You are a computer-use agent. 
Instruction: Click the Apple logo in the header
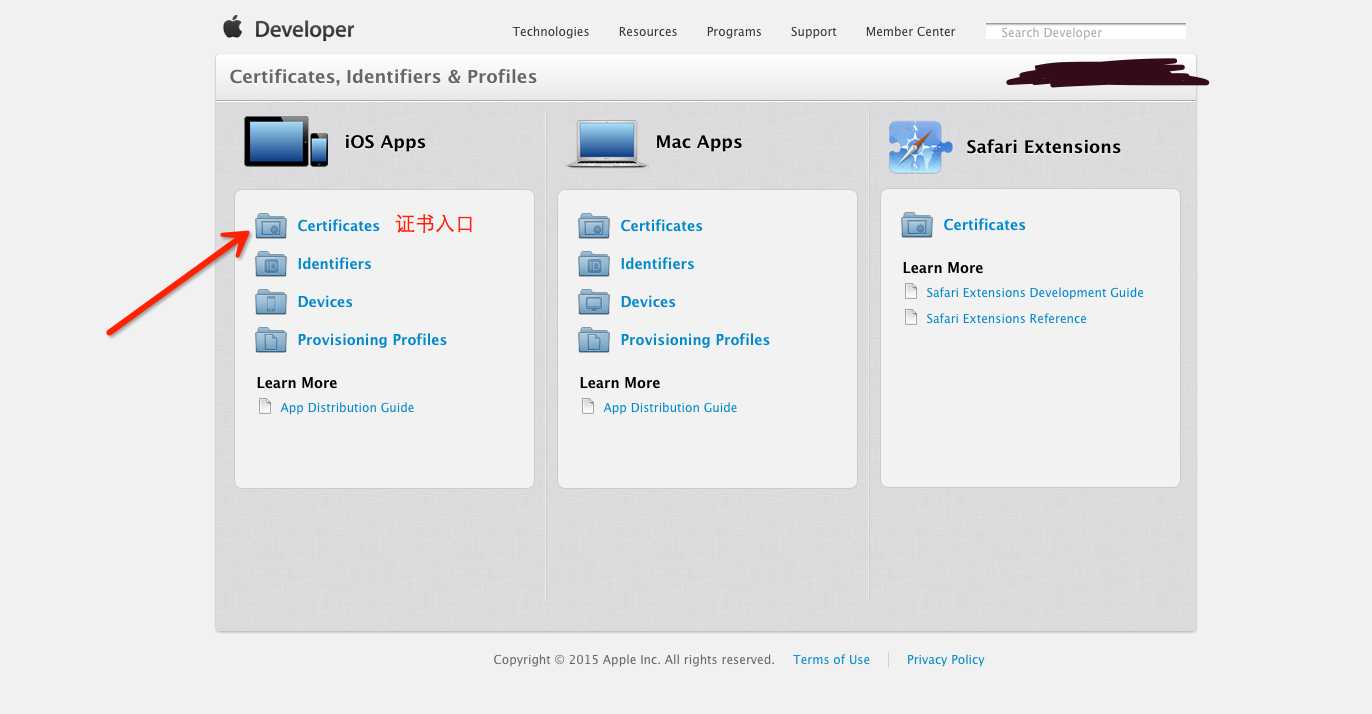pos(233,27)
